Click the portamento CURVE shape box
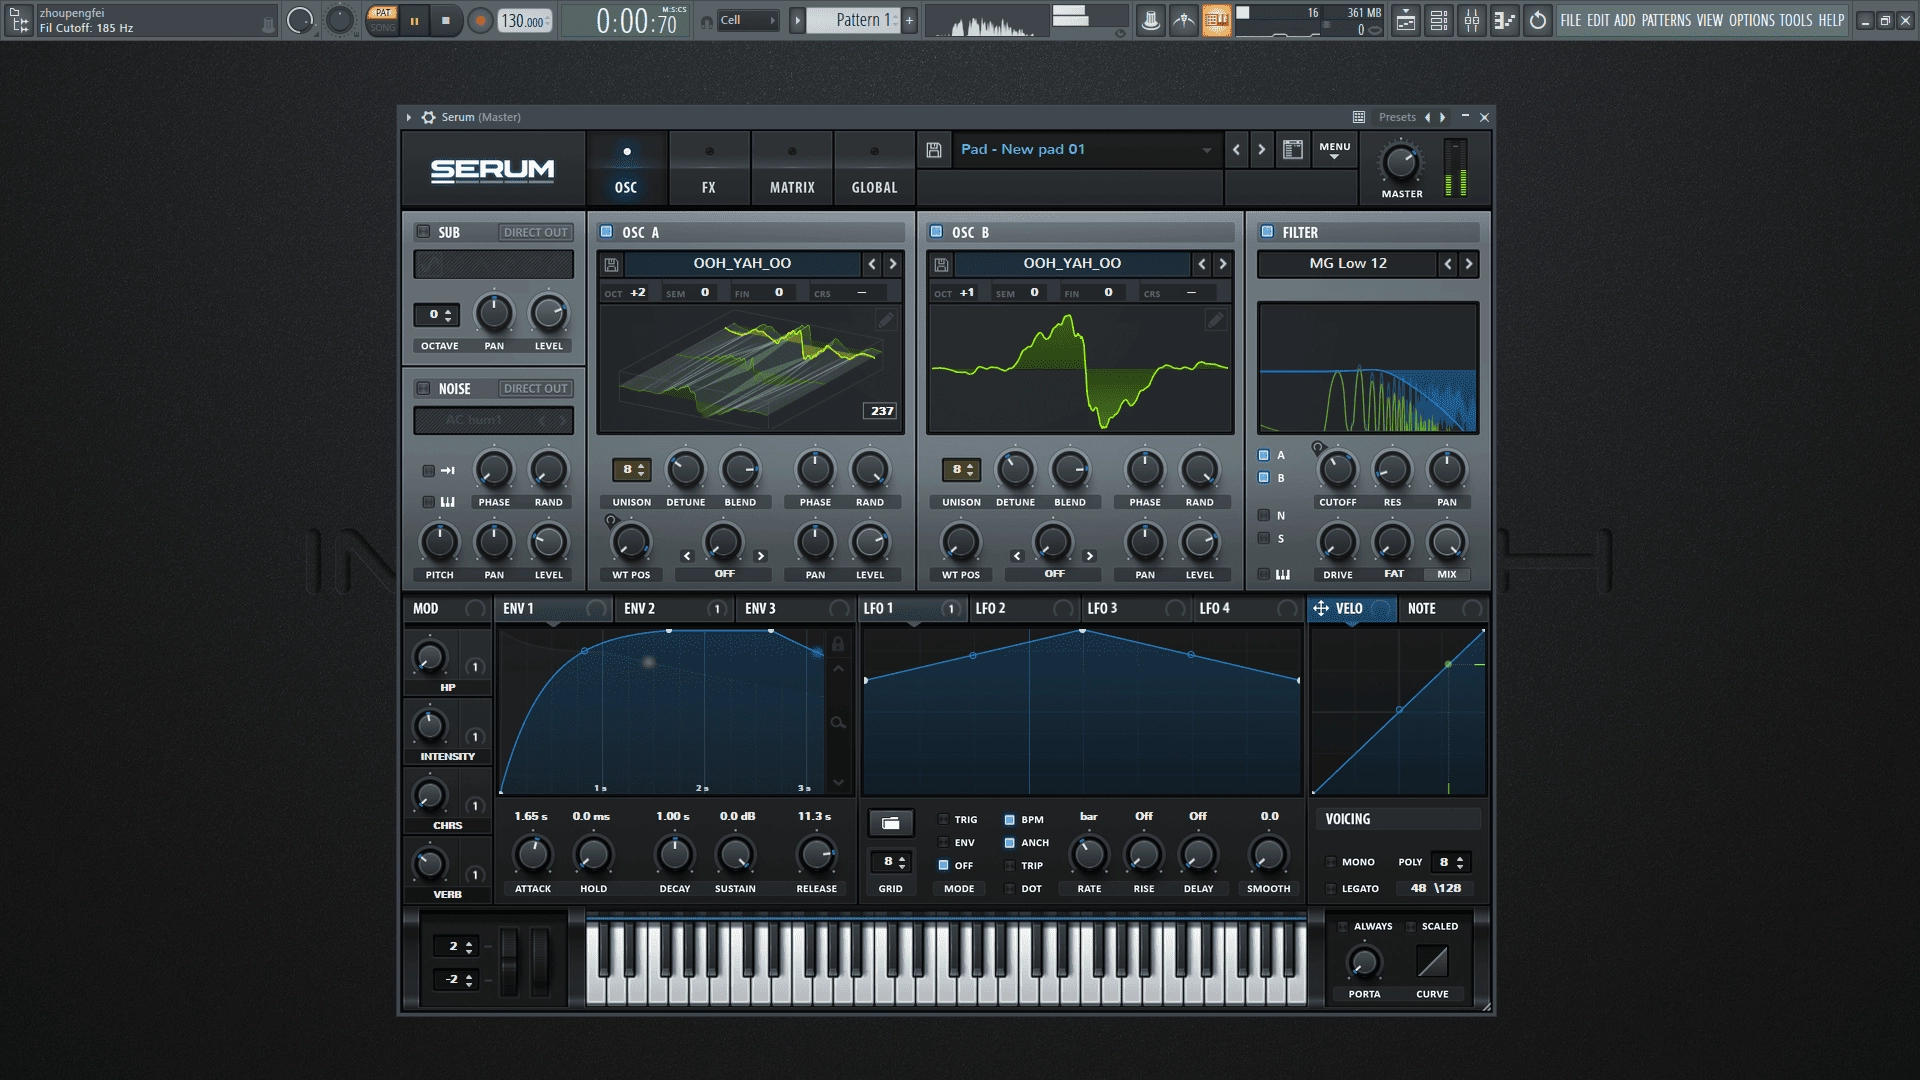The image size is (1920, 1080). [1432, 962]
